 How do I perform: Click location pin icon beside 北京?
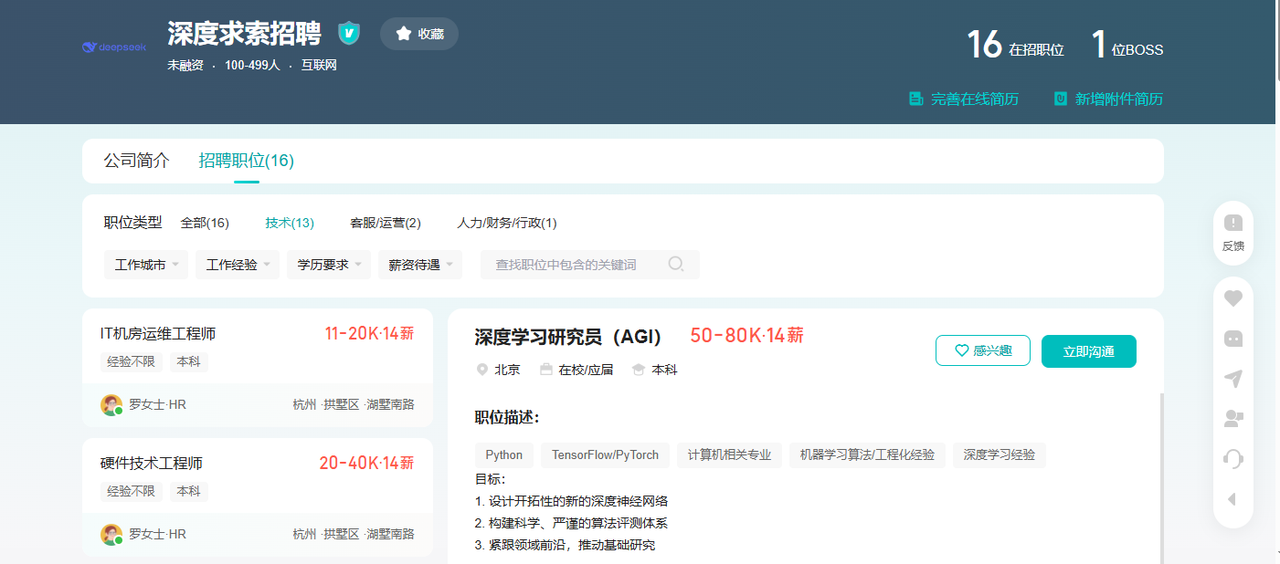(x=483, y=369)
